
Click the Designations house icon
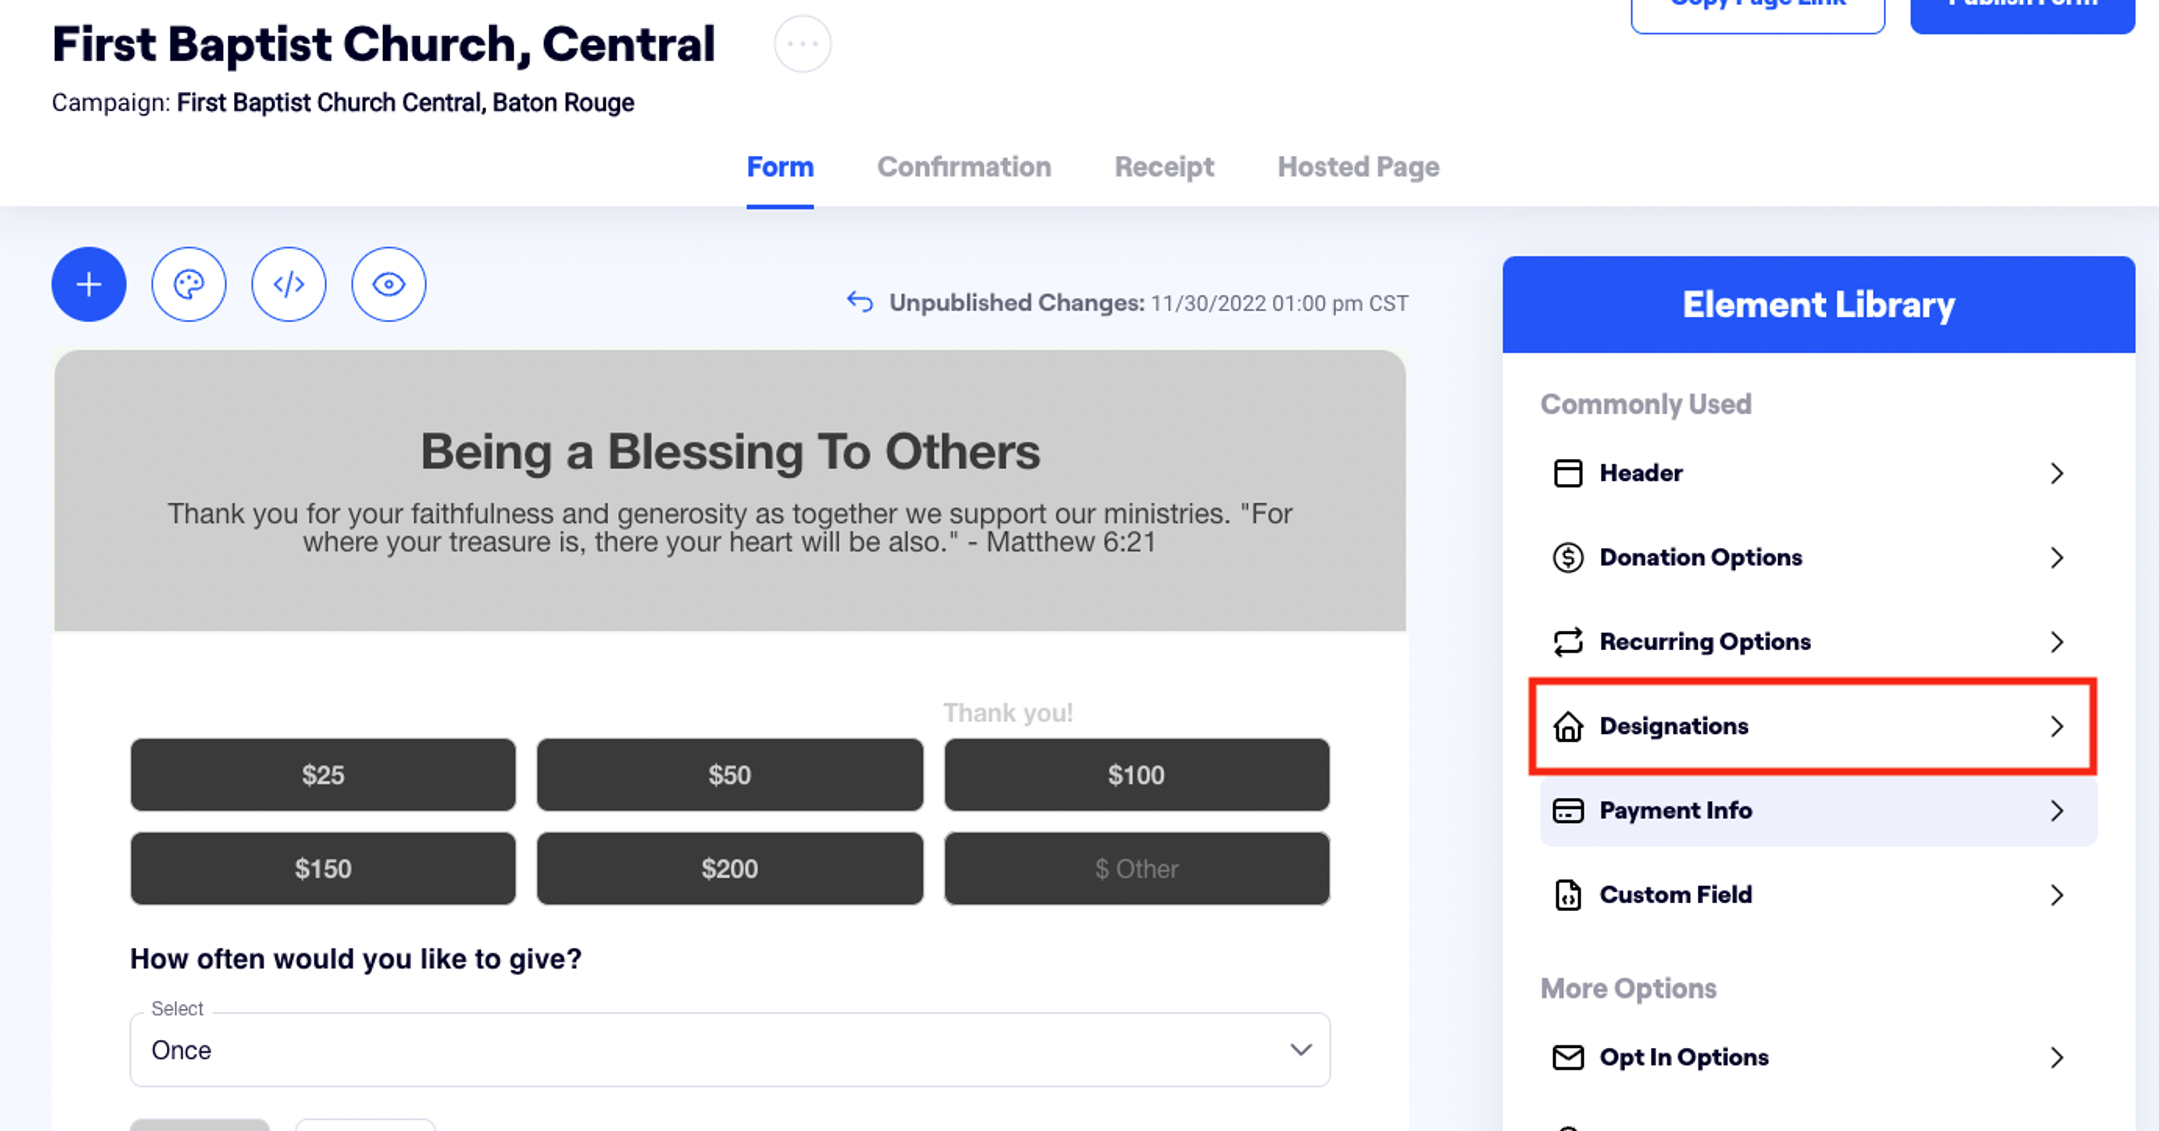[1568, 726]
